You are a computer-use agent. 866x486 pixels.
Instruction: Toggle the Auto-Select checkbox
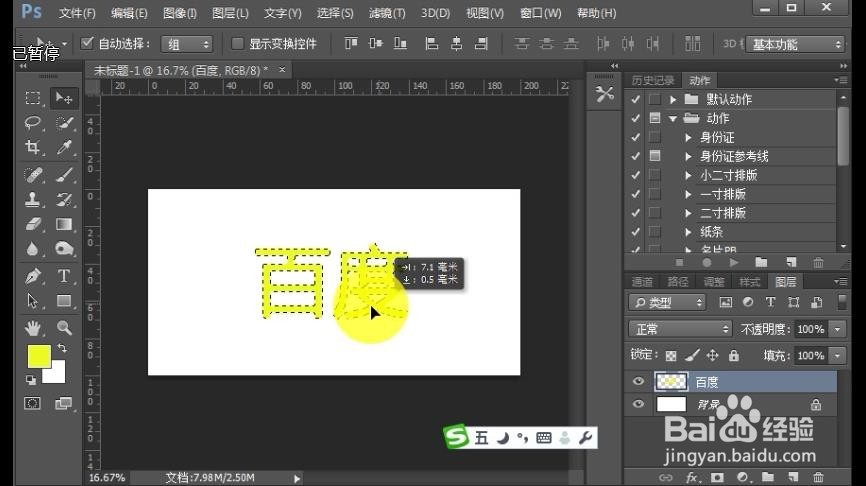(87, 43)
